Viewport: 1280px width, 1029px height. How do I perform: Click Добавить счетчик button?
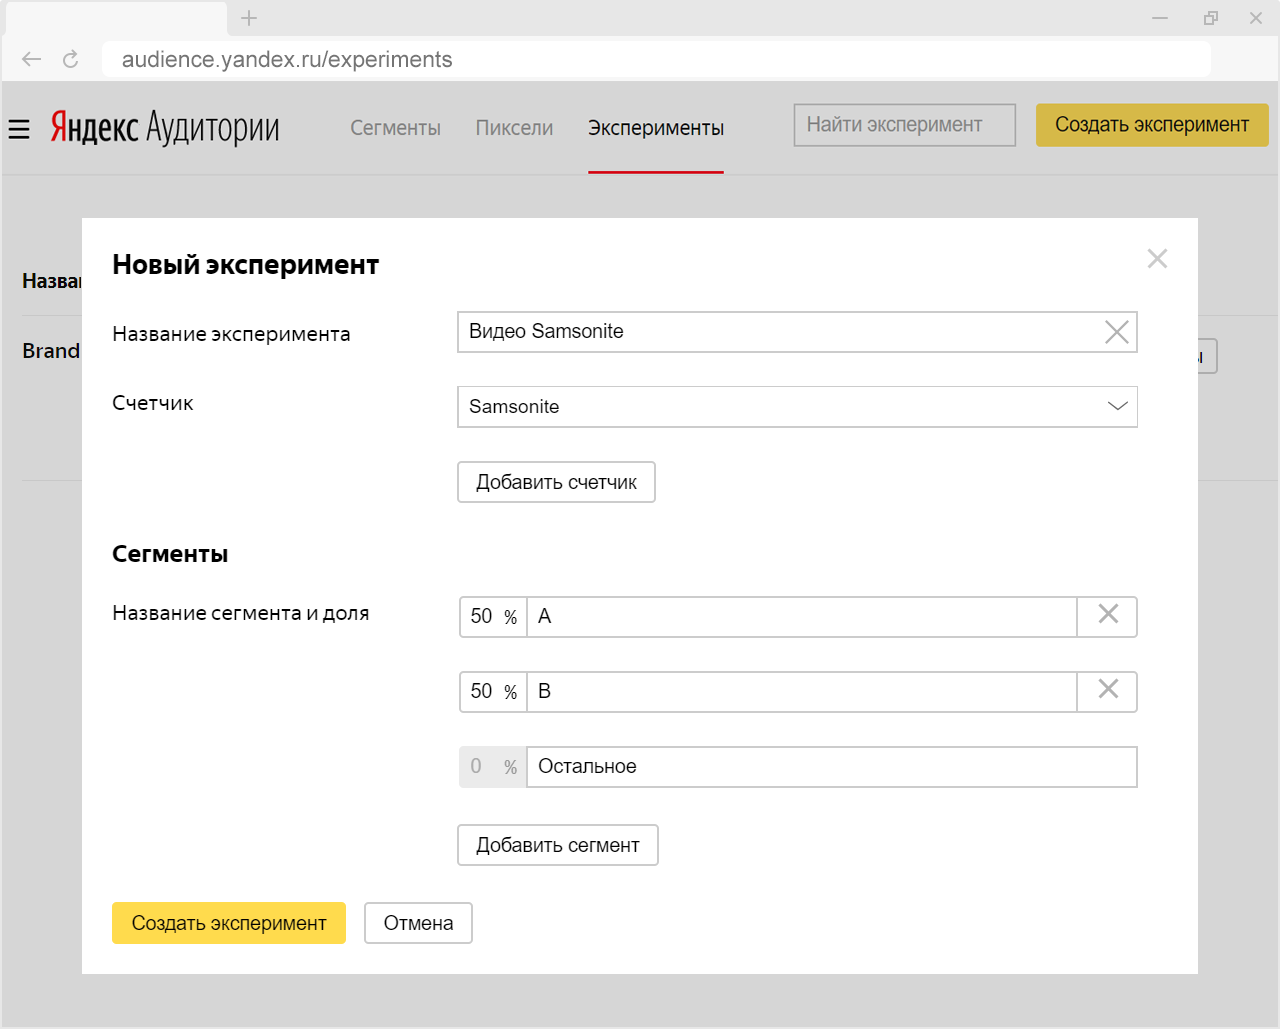click(x=556, y=482)
